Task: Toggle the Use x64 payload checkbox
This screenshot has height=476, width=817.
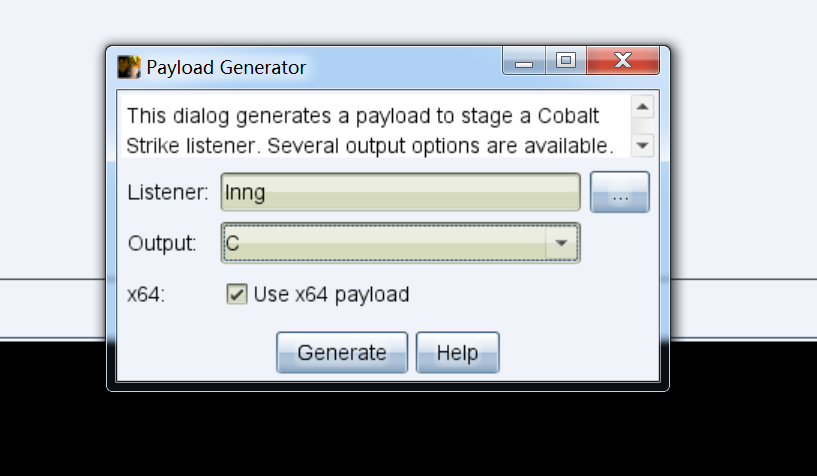Action: pyautogui.click(x=237, y=294)
